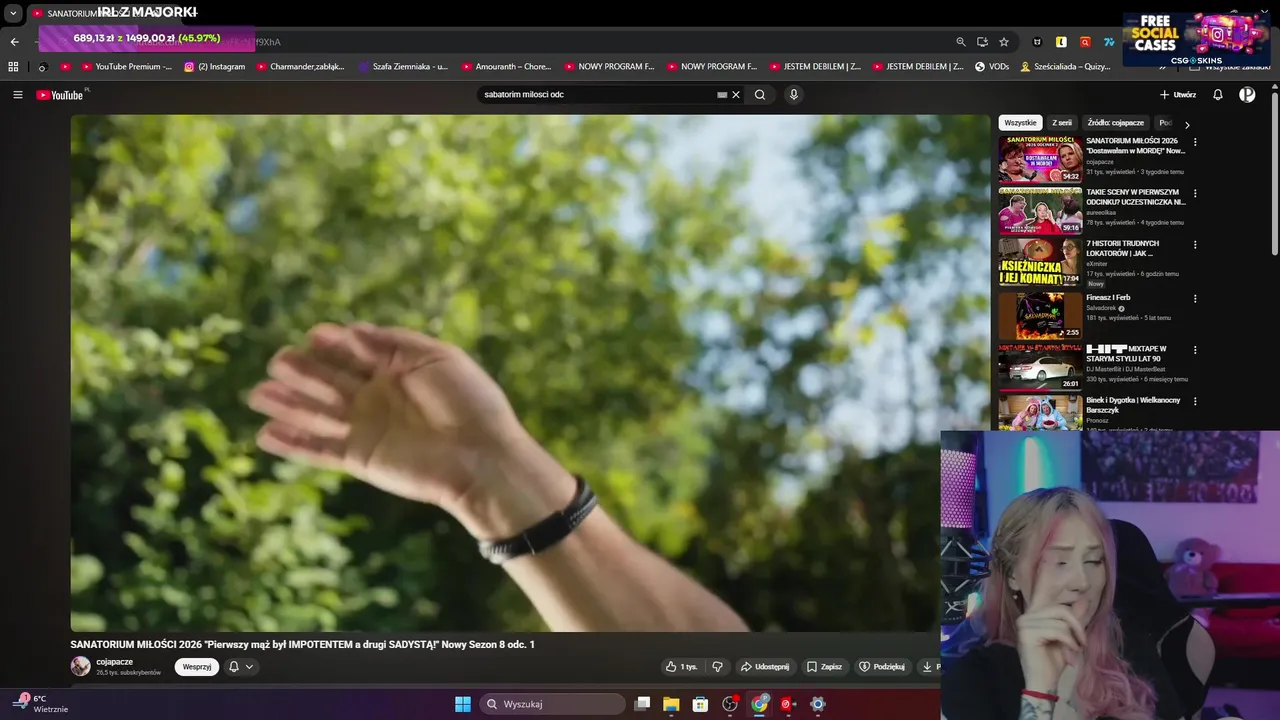This screenshot has width=1280, height=720.
Task: Open the YouTube account avatar menu
Action: (x=1247, y=95)
